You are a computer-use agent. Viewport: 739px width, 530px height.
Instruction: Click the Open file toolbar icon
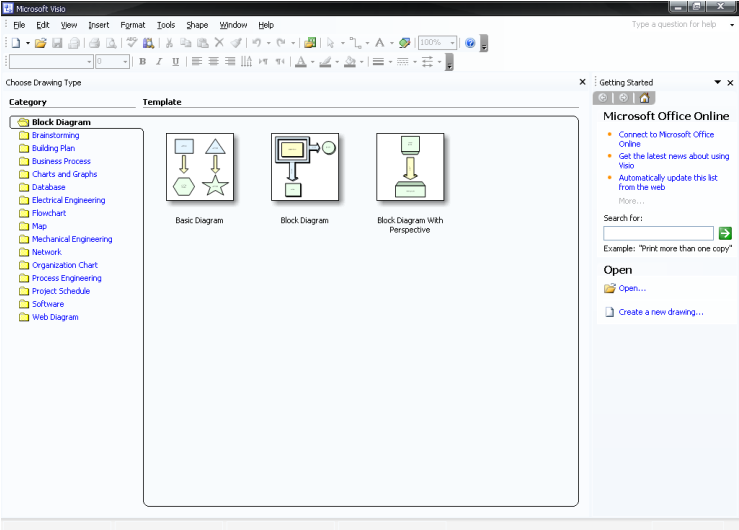41,43
